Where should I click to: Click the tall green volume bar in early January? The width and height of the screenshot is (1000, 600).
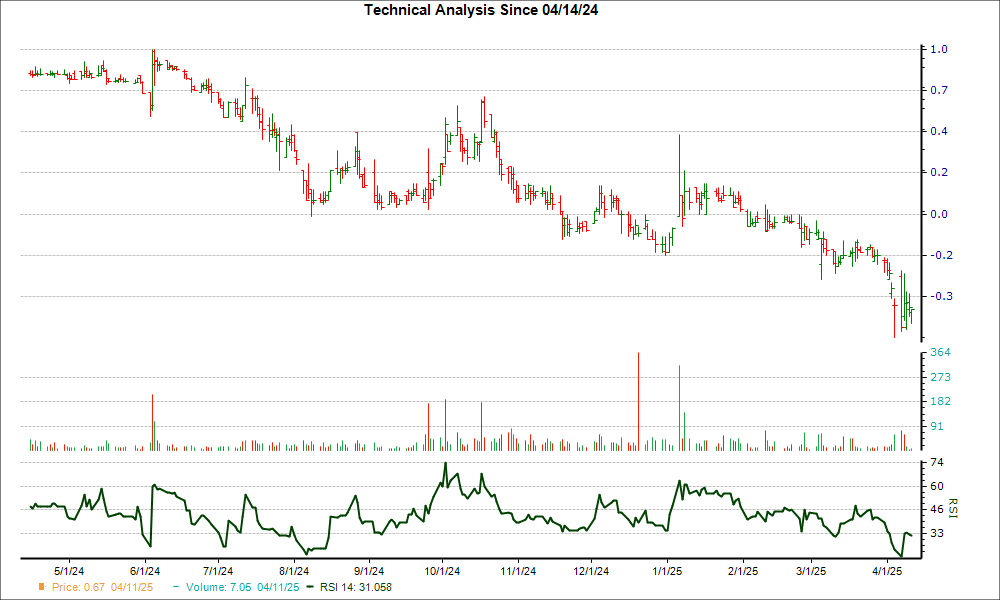point(679,408)
